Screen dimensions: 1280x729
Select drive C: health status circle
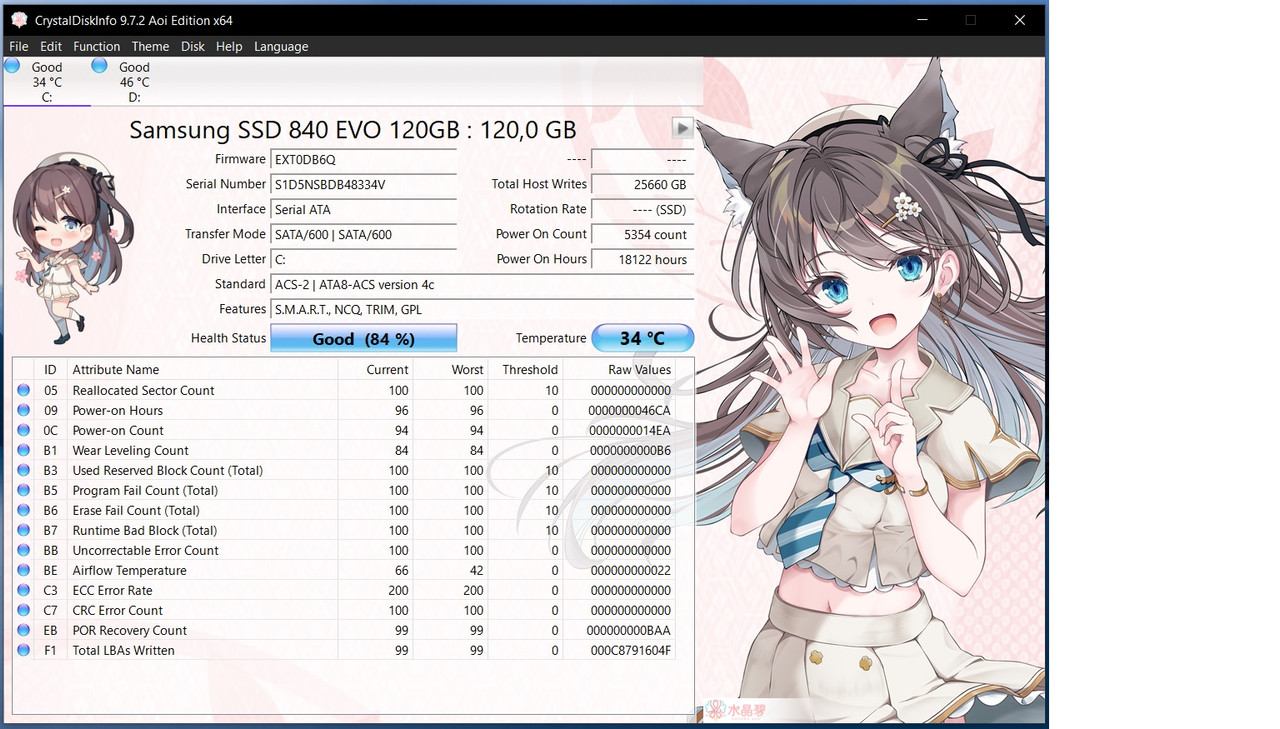pyautogui.click(x=11, y=64)
